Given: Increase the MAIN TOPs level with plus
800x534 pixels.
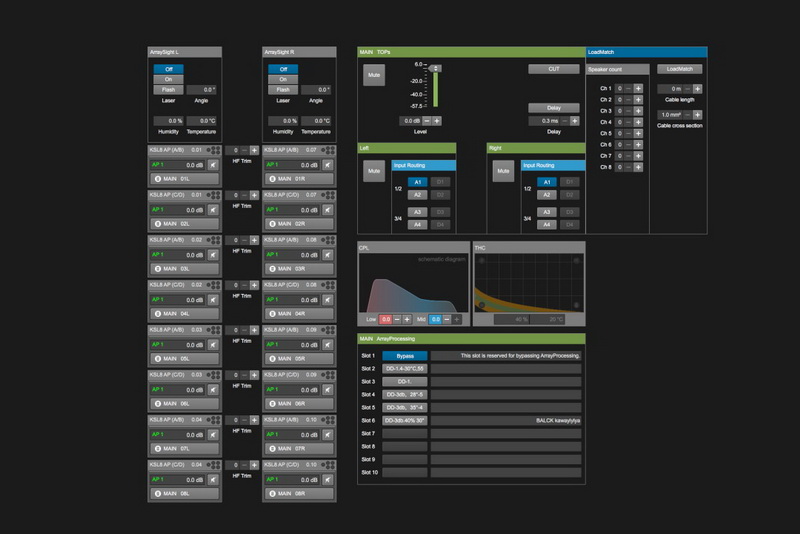Looking at the screenshot, I should pyautogui.click(x=437, y=120).
